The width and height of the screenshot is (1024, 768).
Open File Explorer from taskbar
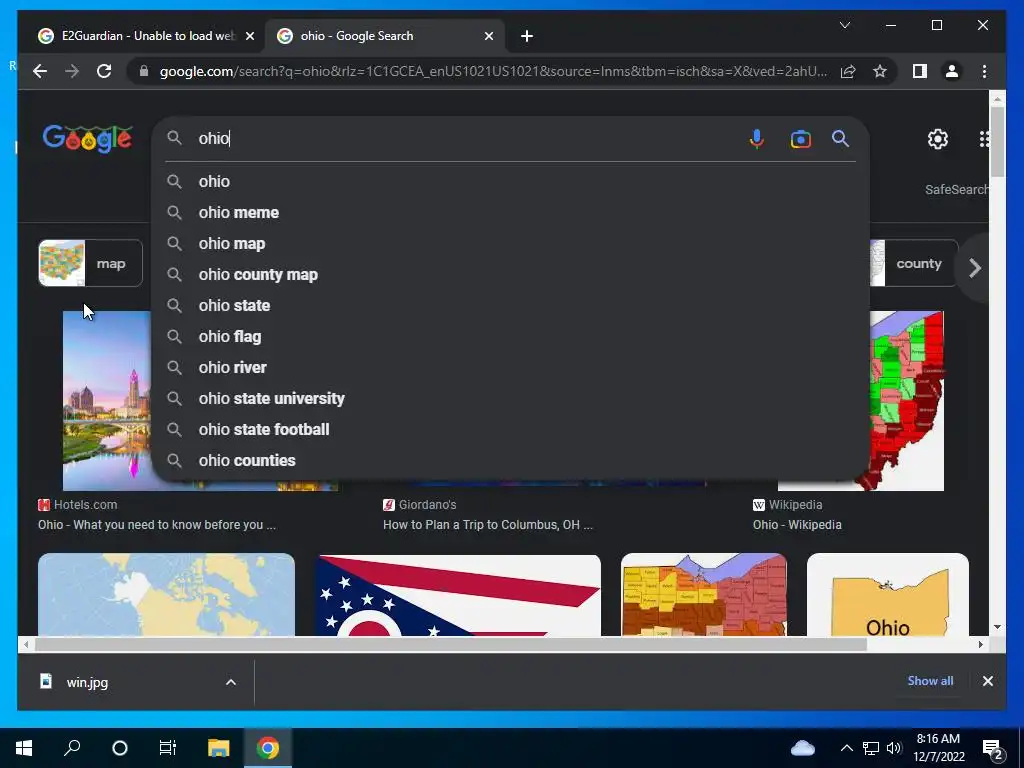pos(219,748)
